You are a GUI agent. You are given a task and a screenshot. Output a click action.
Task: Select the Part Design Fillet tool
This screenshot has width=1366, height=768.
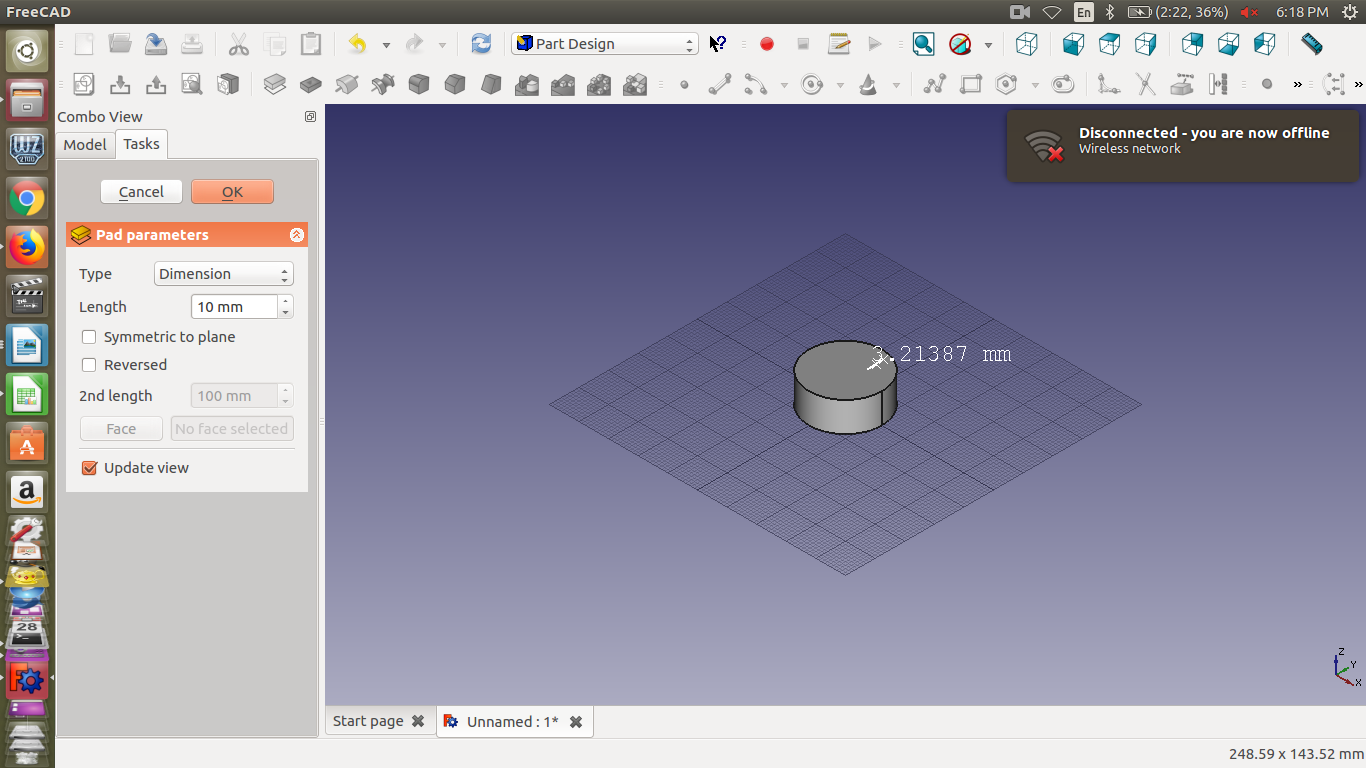click(419, 85)
